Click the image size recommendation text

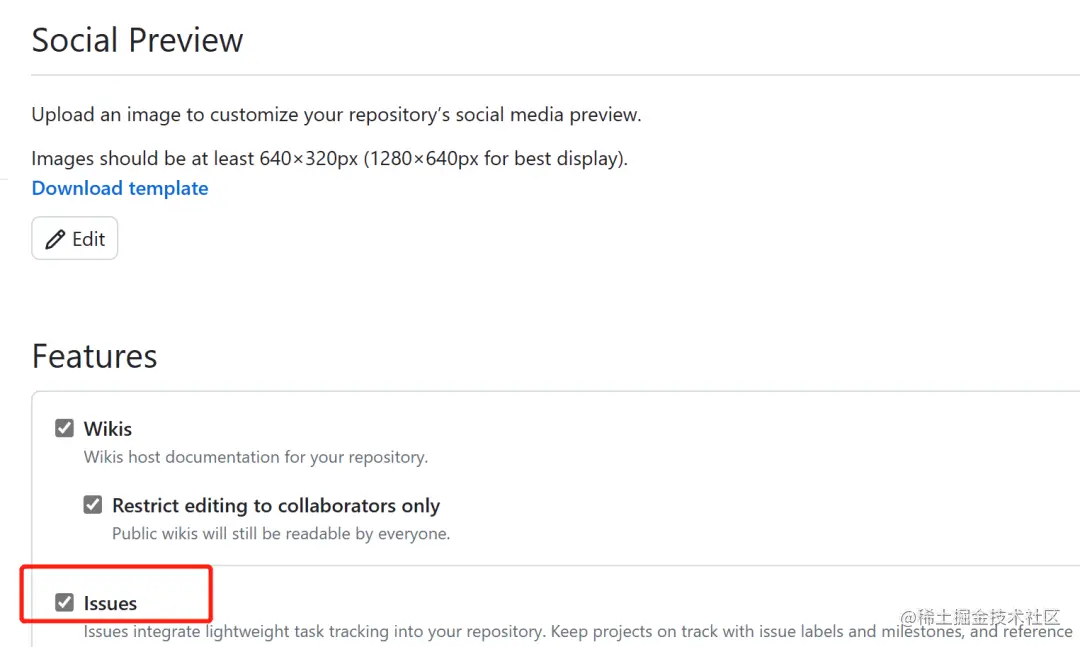(x=329, y=158)
